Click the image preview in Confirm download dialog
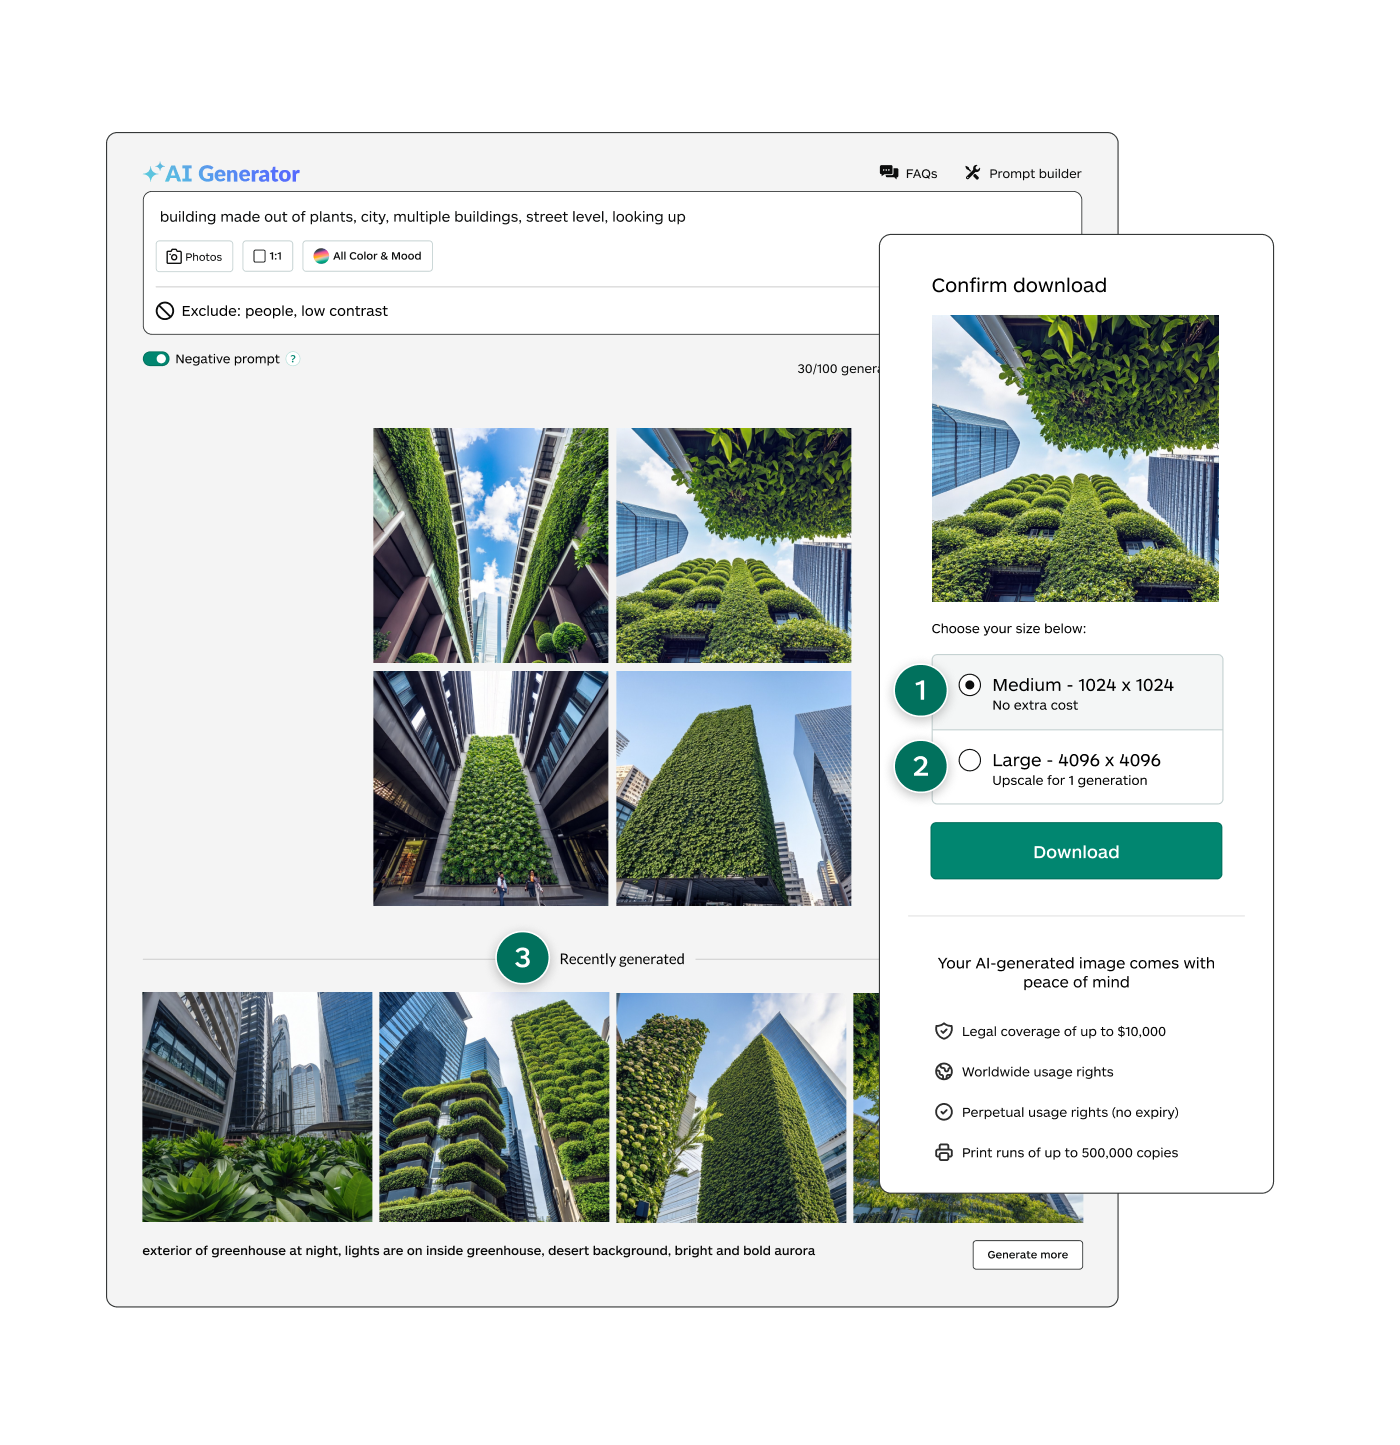The width and height of the screenshot is (1400, 1445). (x=1075, y=458)
